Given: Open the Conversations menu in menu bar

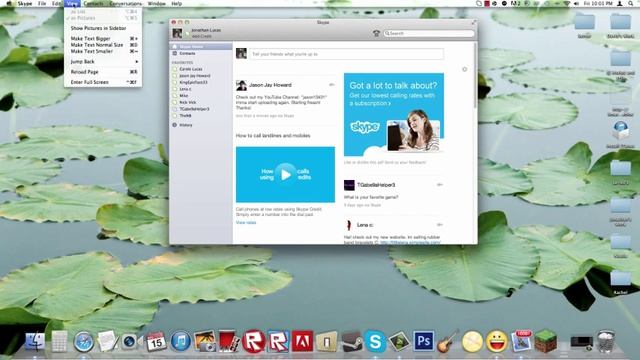Looking at the screenshot, I should 125,3.
